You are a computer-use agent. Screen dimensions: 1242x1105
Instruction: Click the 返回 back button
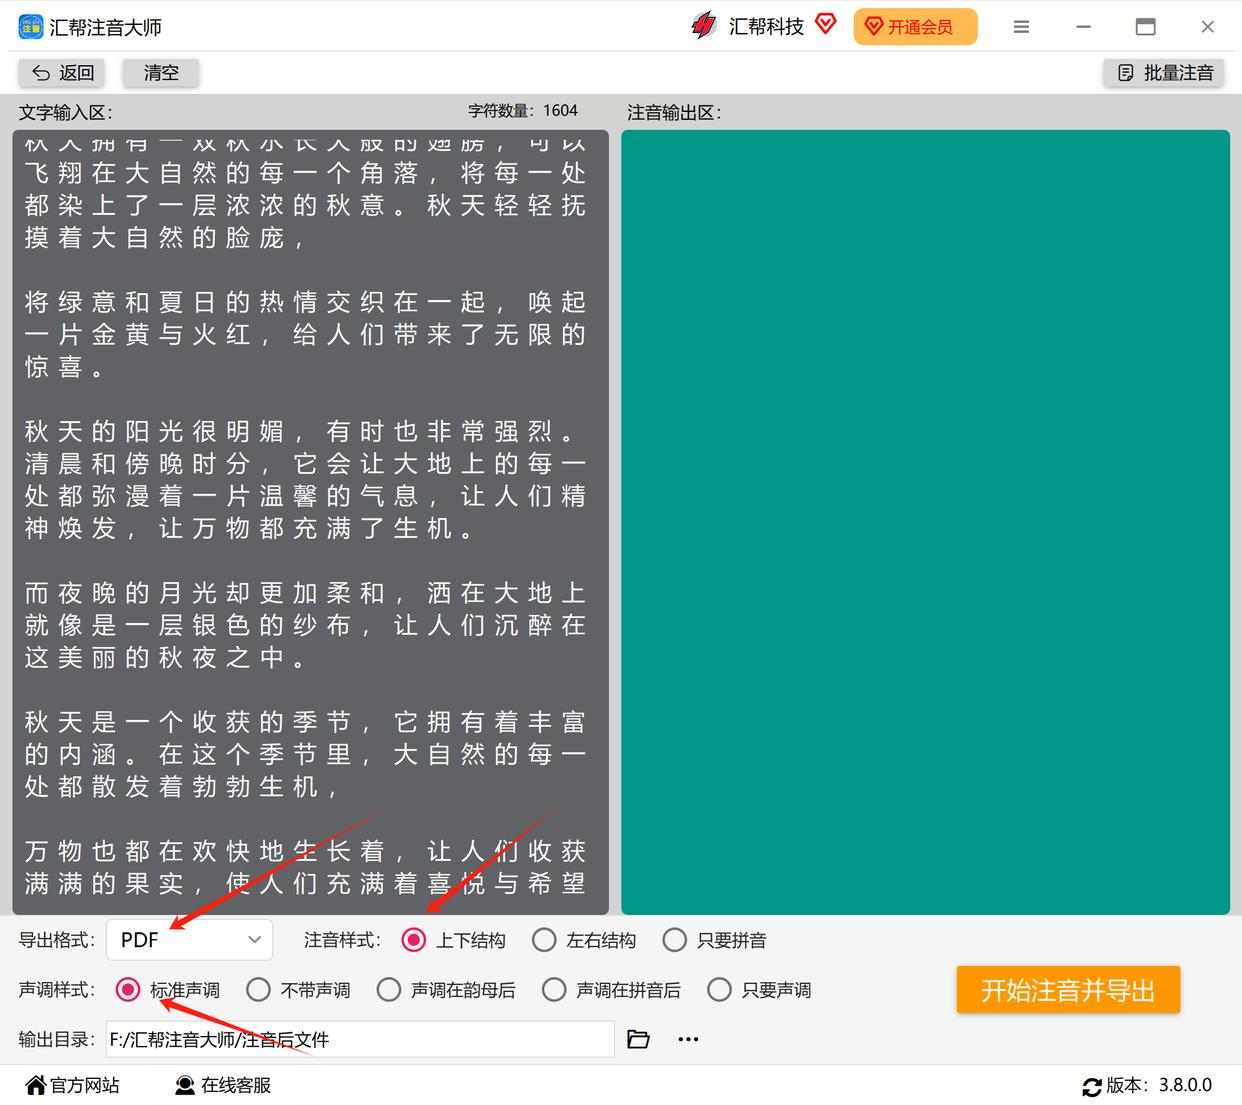tap(62, 73)
